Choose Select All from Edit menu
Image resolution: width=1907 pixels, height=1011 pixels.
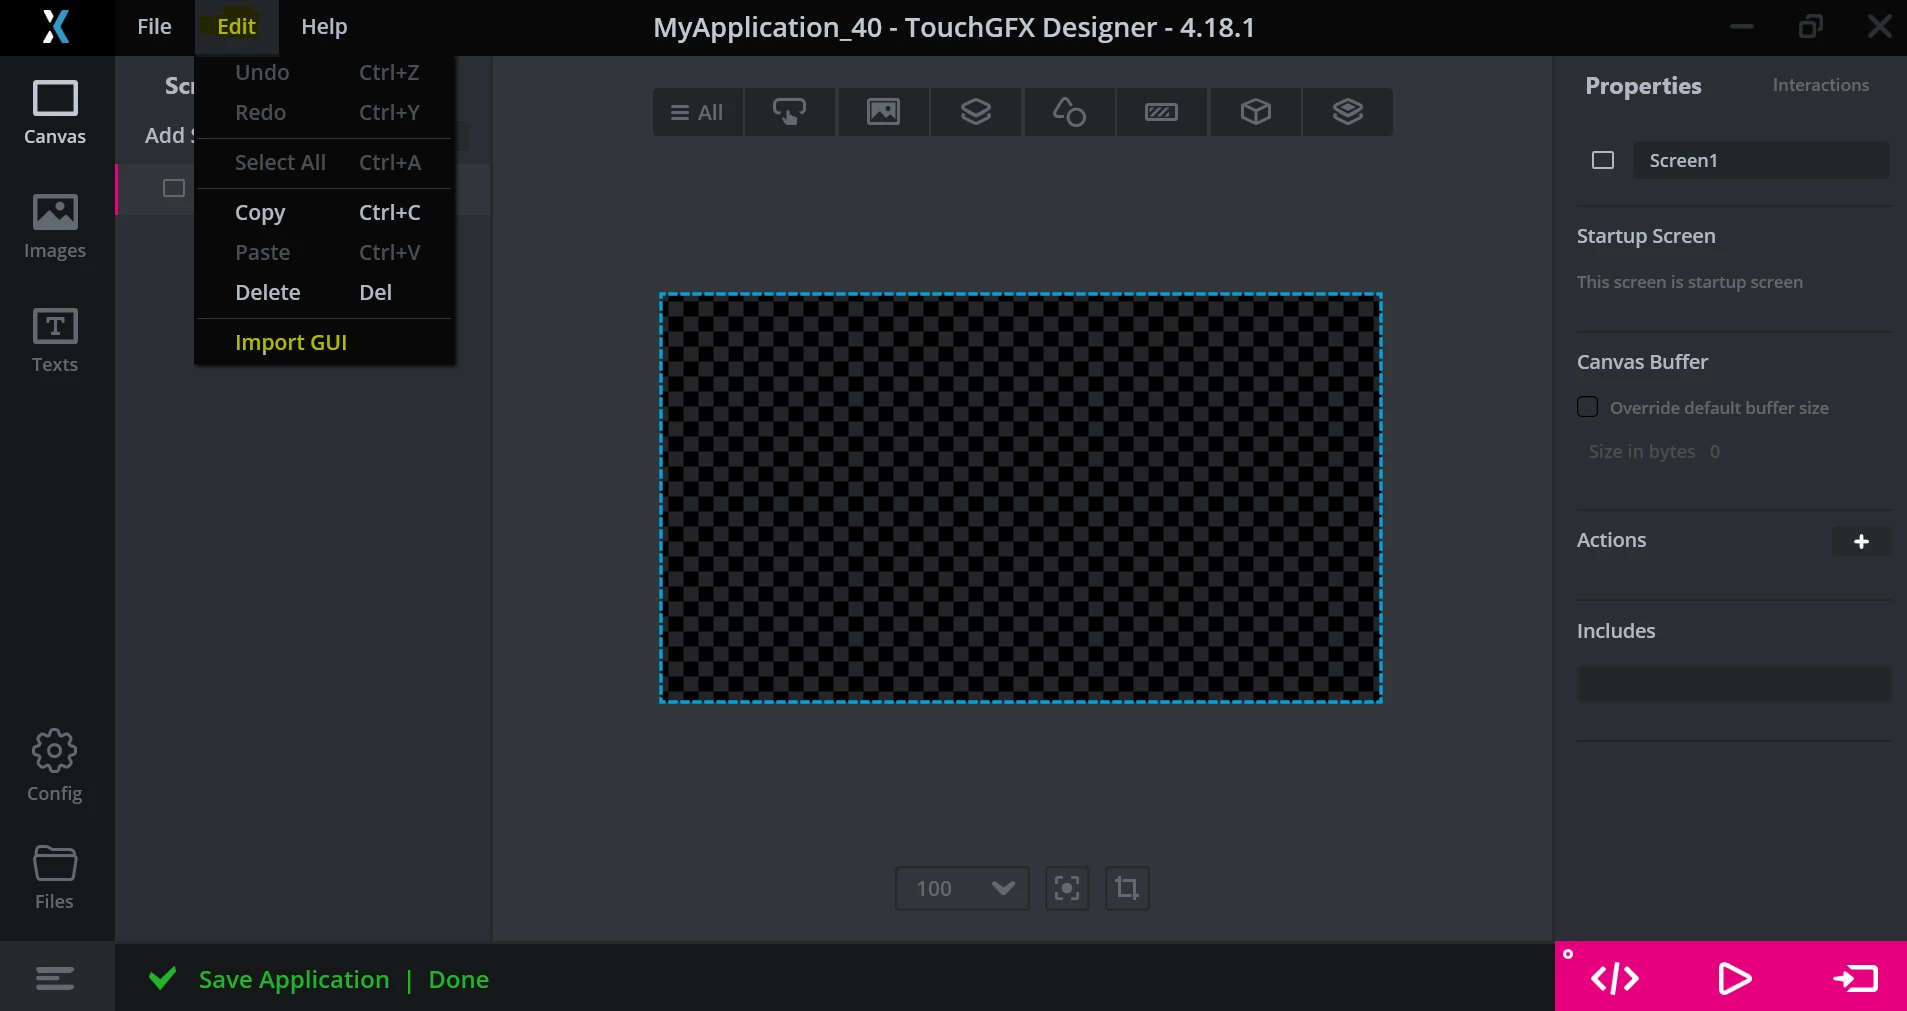click(x=325, y=162)
